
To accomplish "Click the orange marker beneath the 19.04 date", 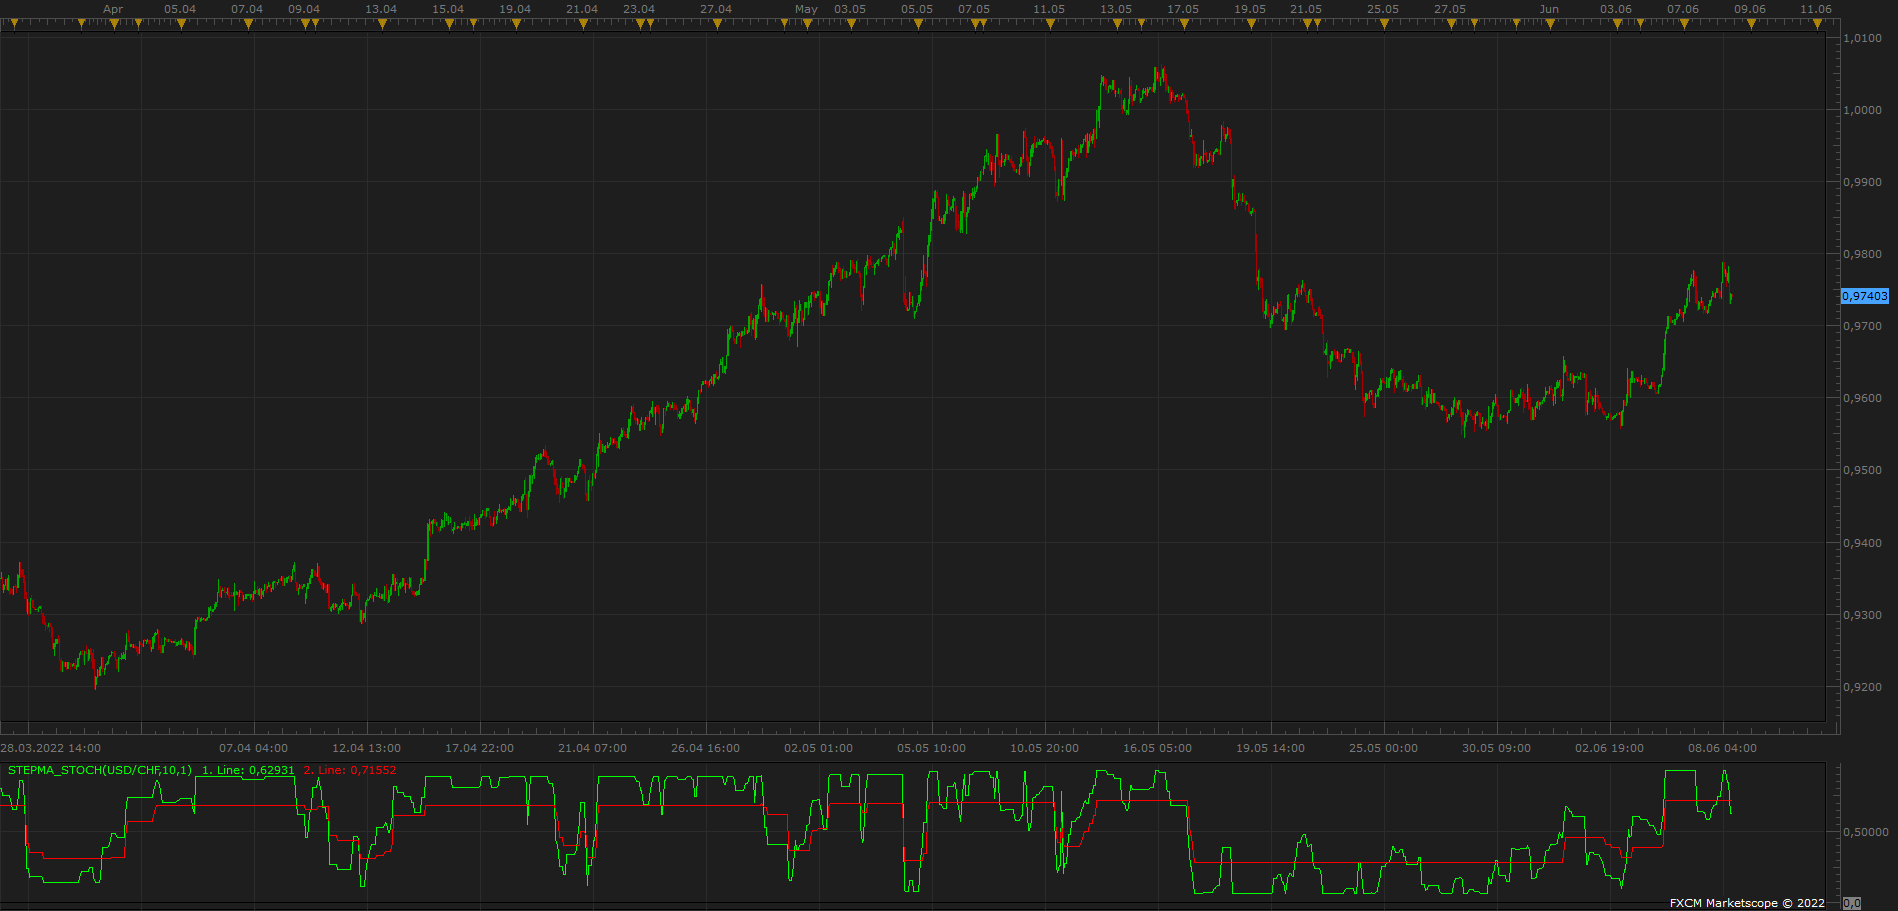I will [516, 24].
